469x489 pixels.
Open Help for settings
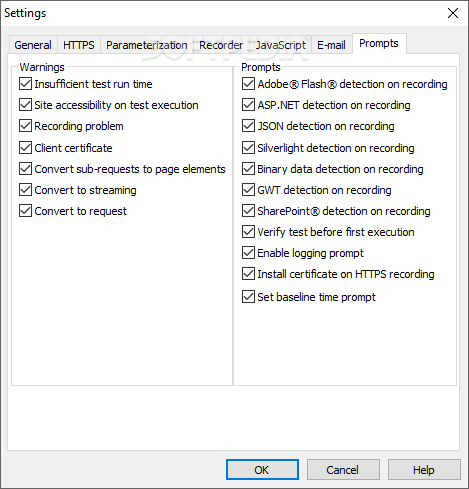(424, 470)
